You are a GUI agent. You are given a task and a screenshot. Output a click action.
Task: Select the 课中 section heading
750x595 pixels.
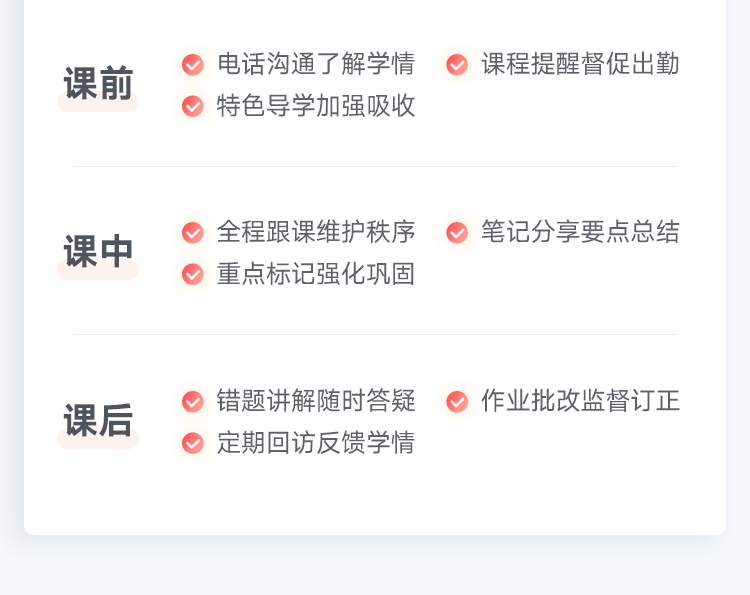98,252
